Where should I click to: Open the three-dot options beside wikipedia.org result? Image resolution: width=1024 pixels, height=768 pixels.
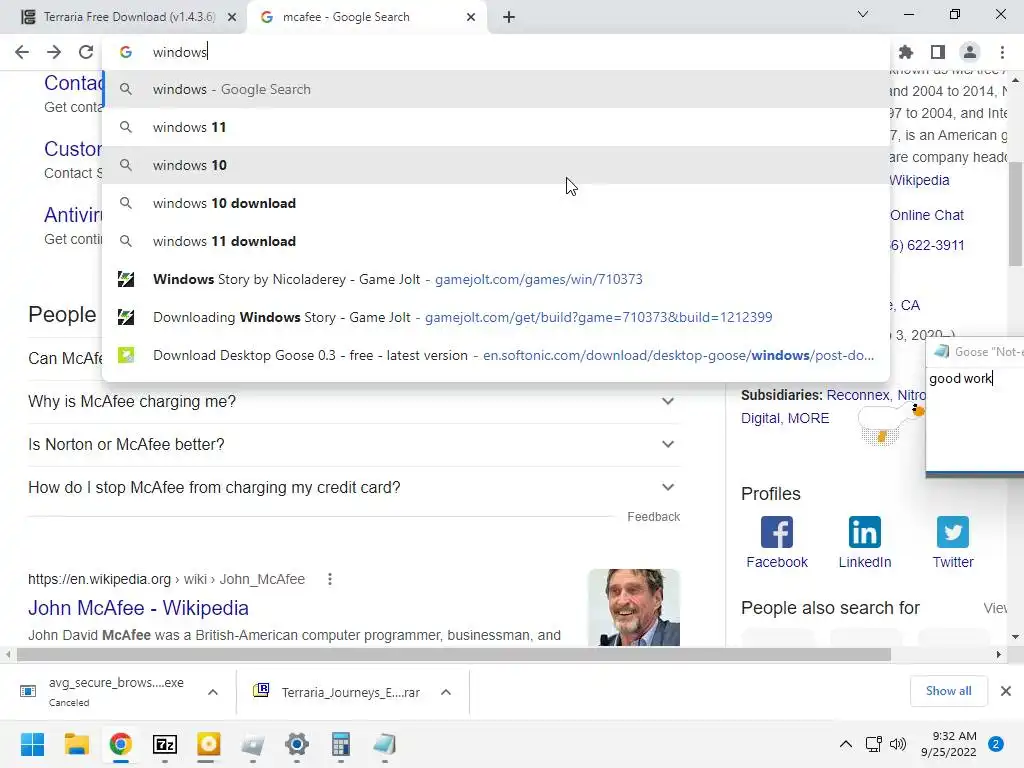(330, 579)
